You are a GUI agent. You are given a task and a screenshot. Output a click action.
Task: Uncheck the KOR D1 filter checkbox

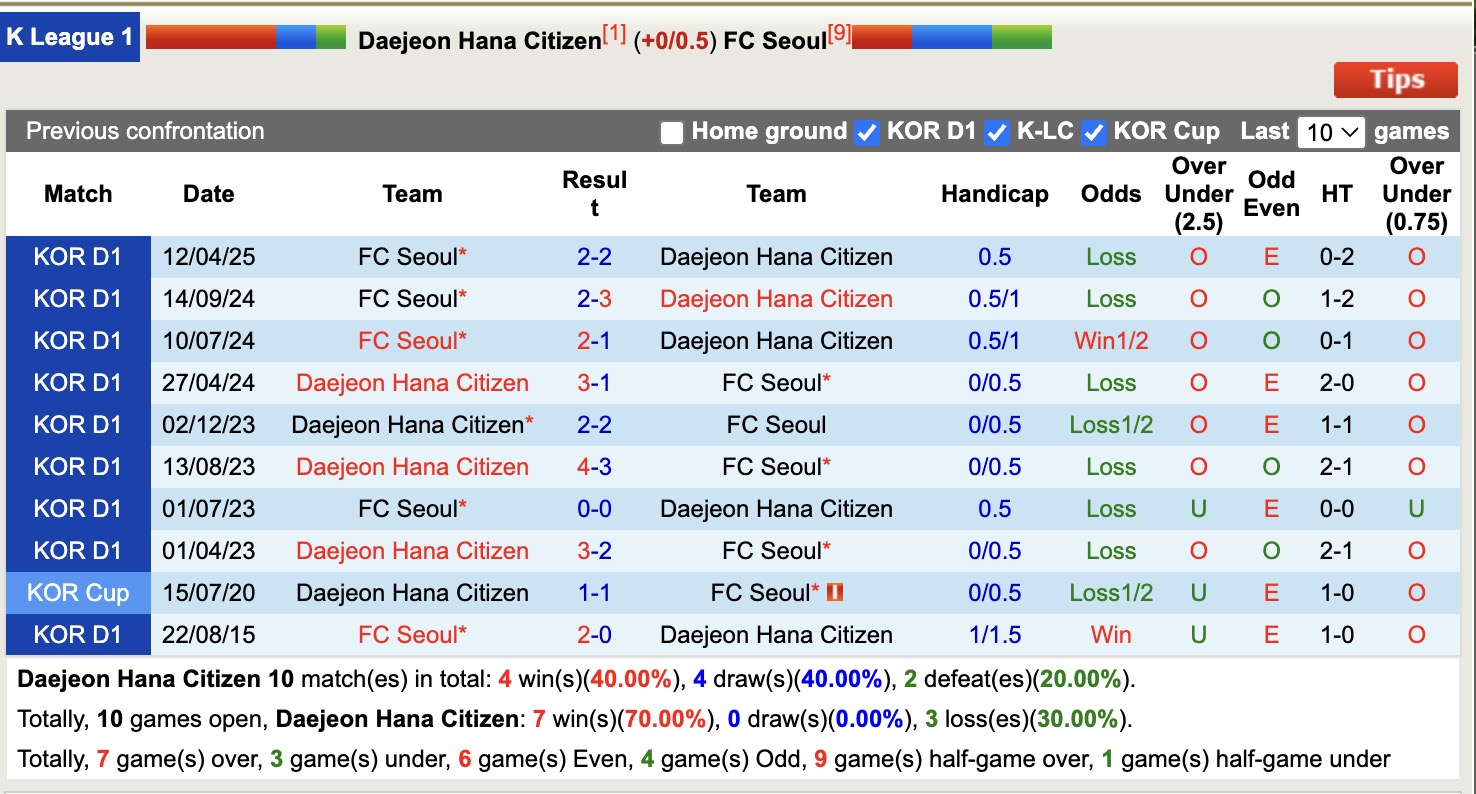(866, 131)
